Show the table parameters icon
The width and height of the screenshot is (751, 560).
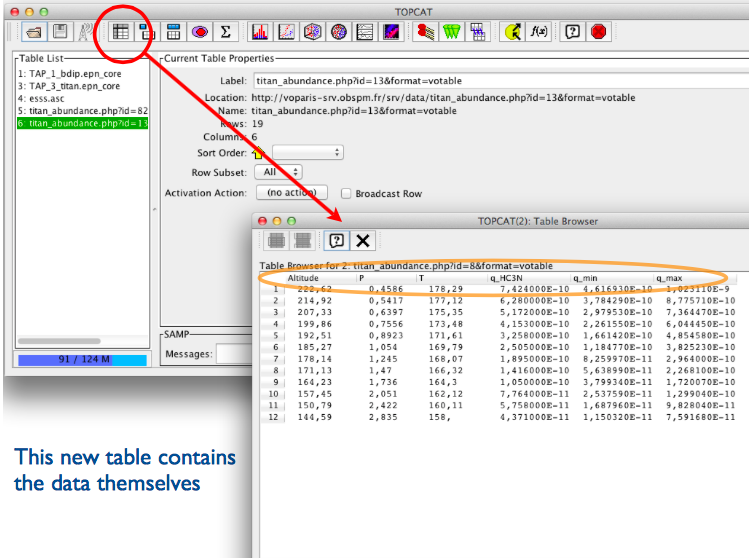pos(147,32)
